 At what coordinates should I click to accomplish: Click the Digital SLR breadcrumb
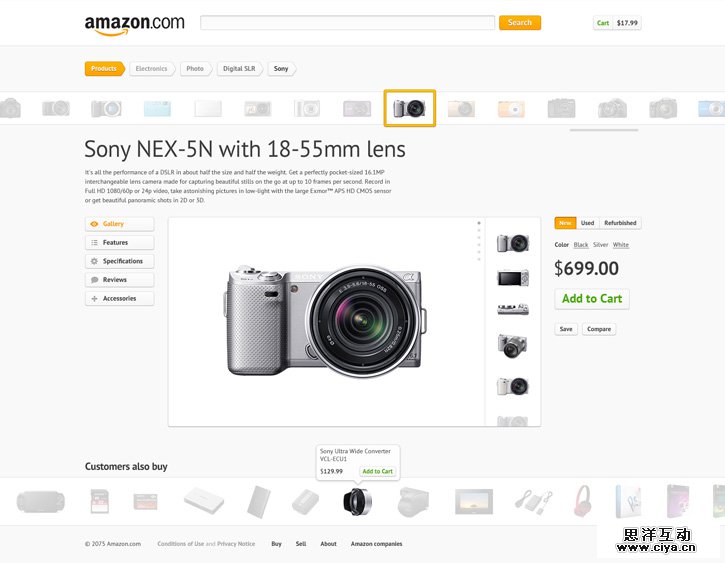pyautogui.click(x=240, y=68)
